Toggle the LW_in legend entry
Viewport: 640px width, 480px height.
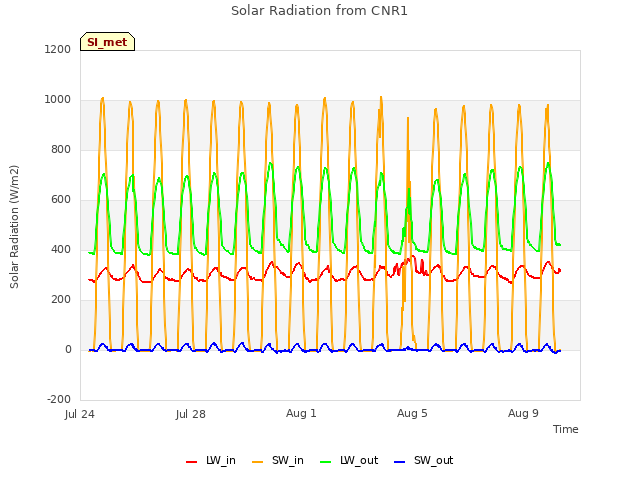211,460
